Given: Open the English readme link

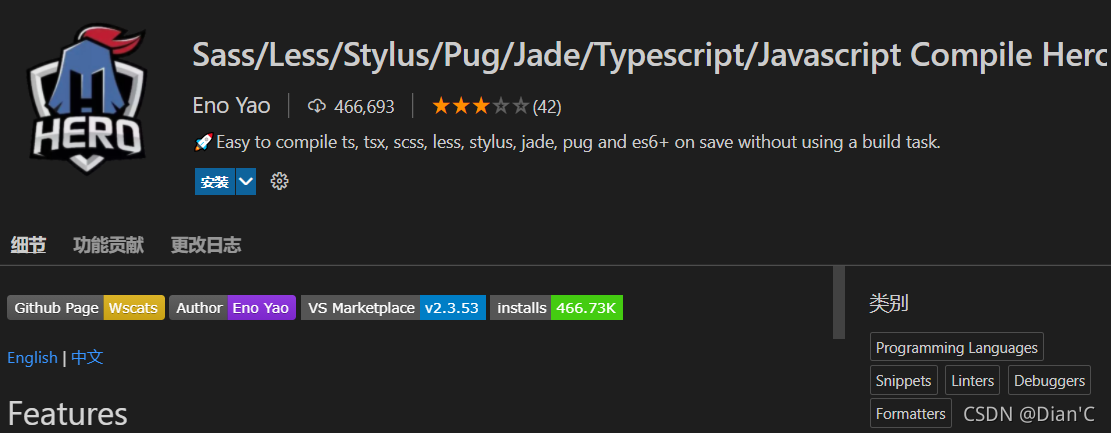Looking at the screenshot, I should click(33, 357).
